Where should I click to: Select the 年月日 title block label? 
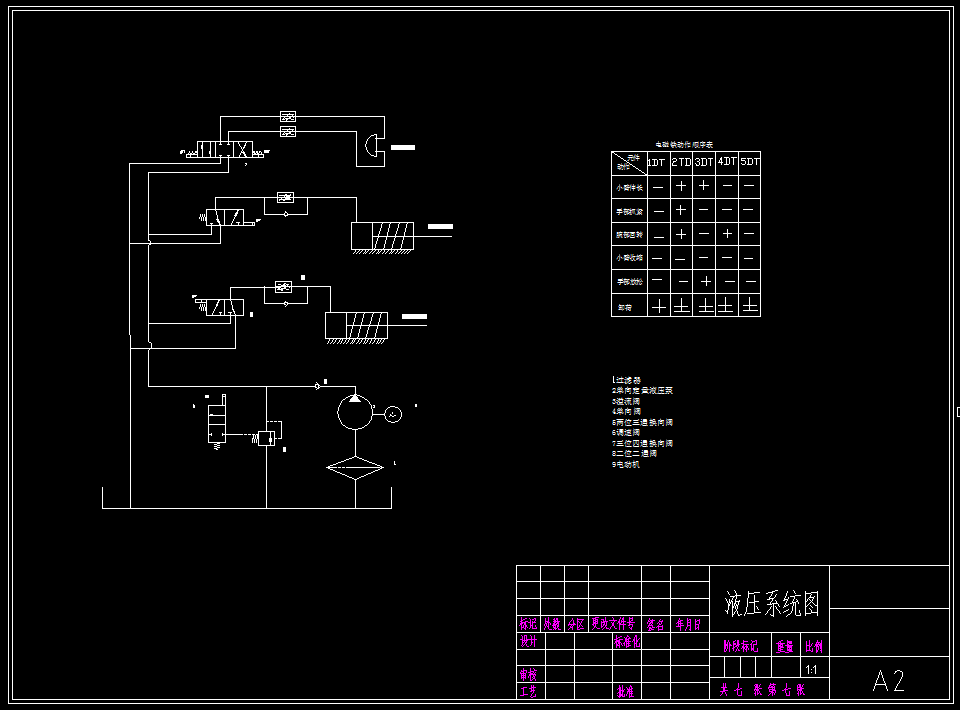(689, 624)
